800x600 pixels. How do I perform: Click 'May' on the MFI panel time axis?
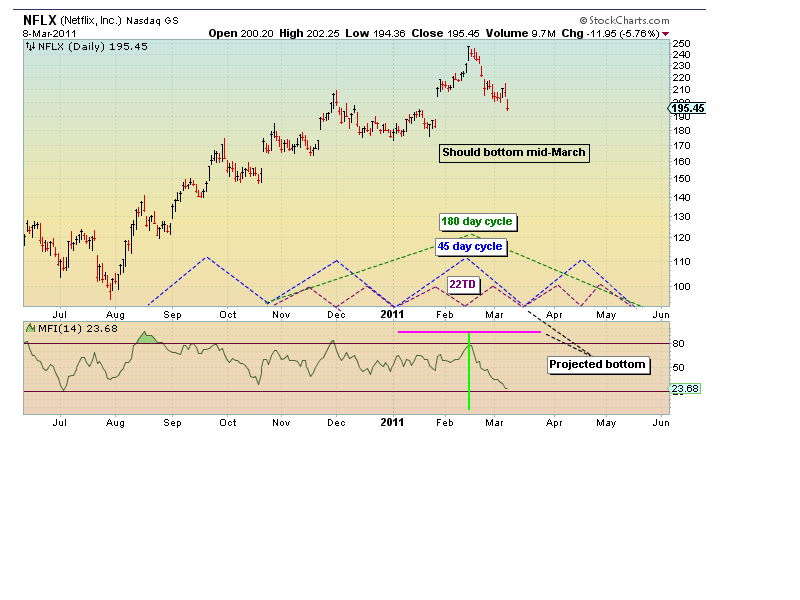[606, 423]
